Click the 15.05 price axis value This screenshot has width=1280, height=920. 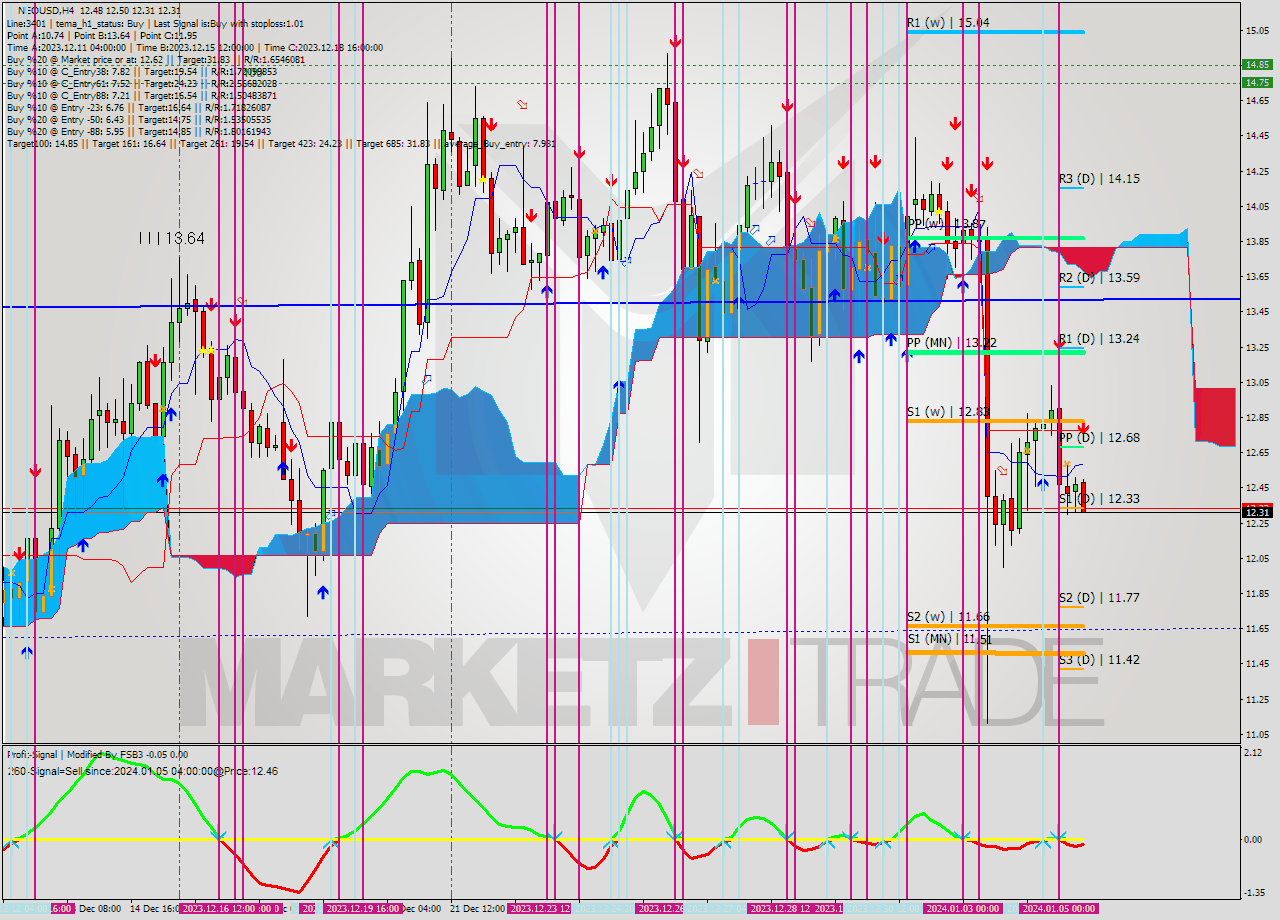pyautogui.click(x=1256, y=31)
